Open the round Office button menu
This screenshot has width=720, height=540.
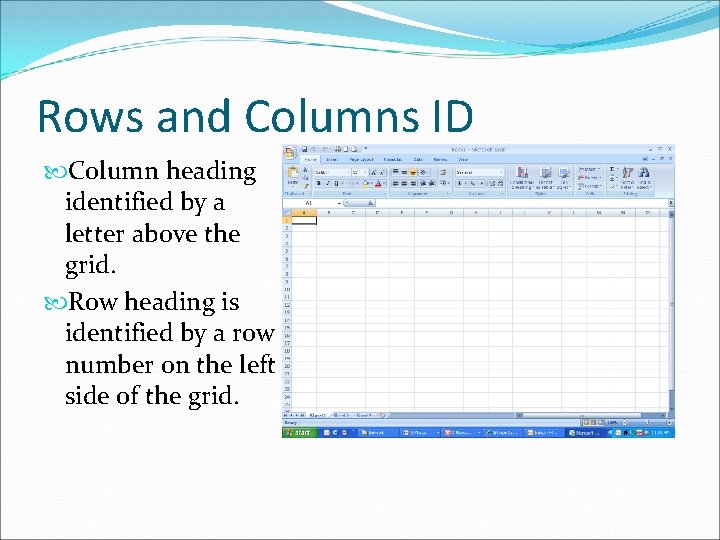(x=290, y=153)
